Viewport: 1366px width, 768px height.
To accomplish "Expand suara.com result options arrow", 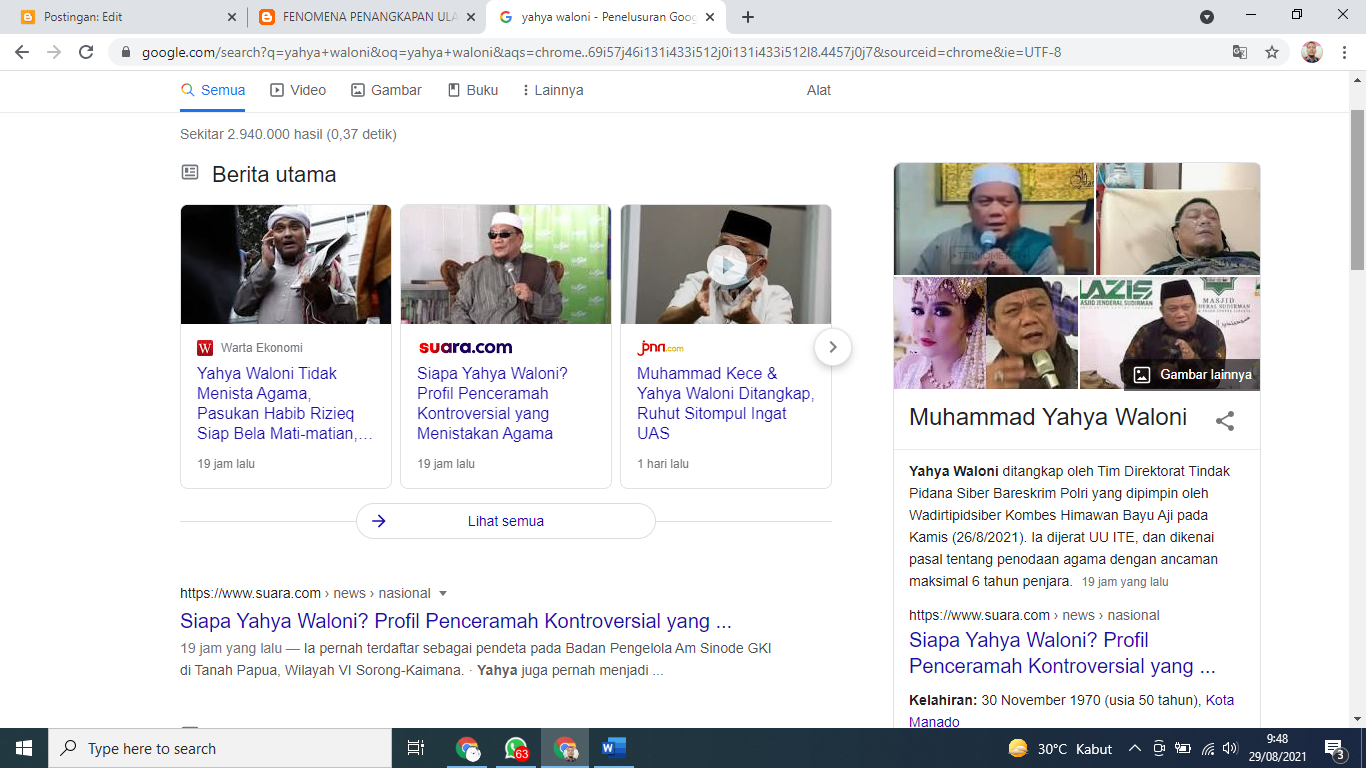I will coord(443,594).
